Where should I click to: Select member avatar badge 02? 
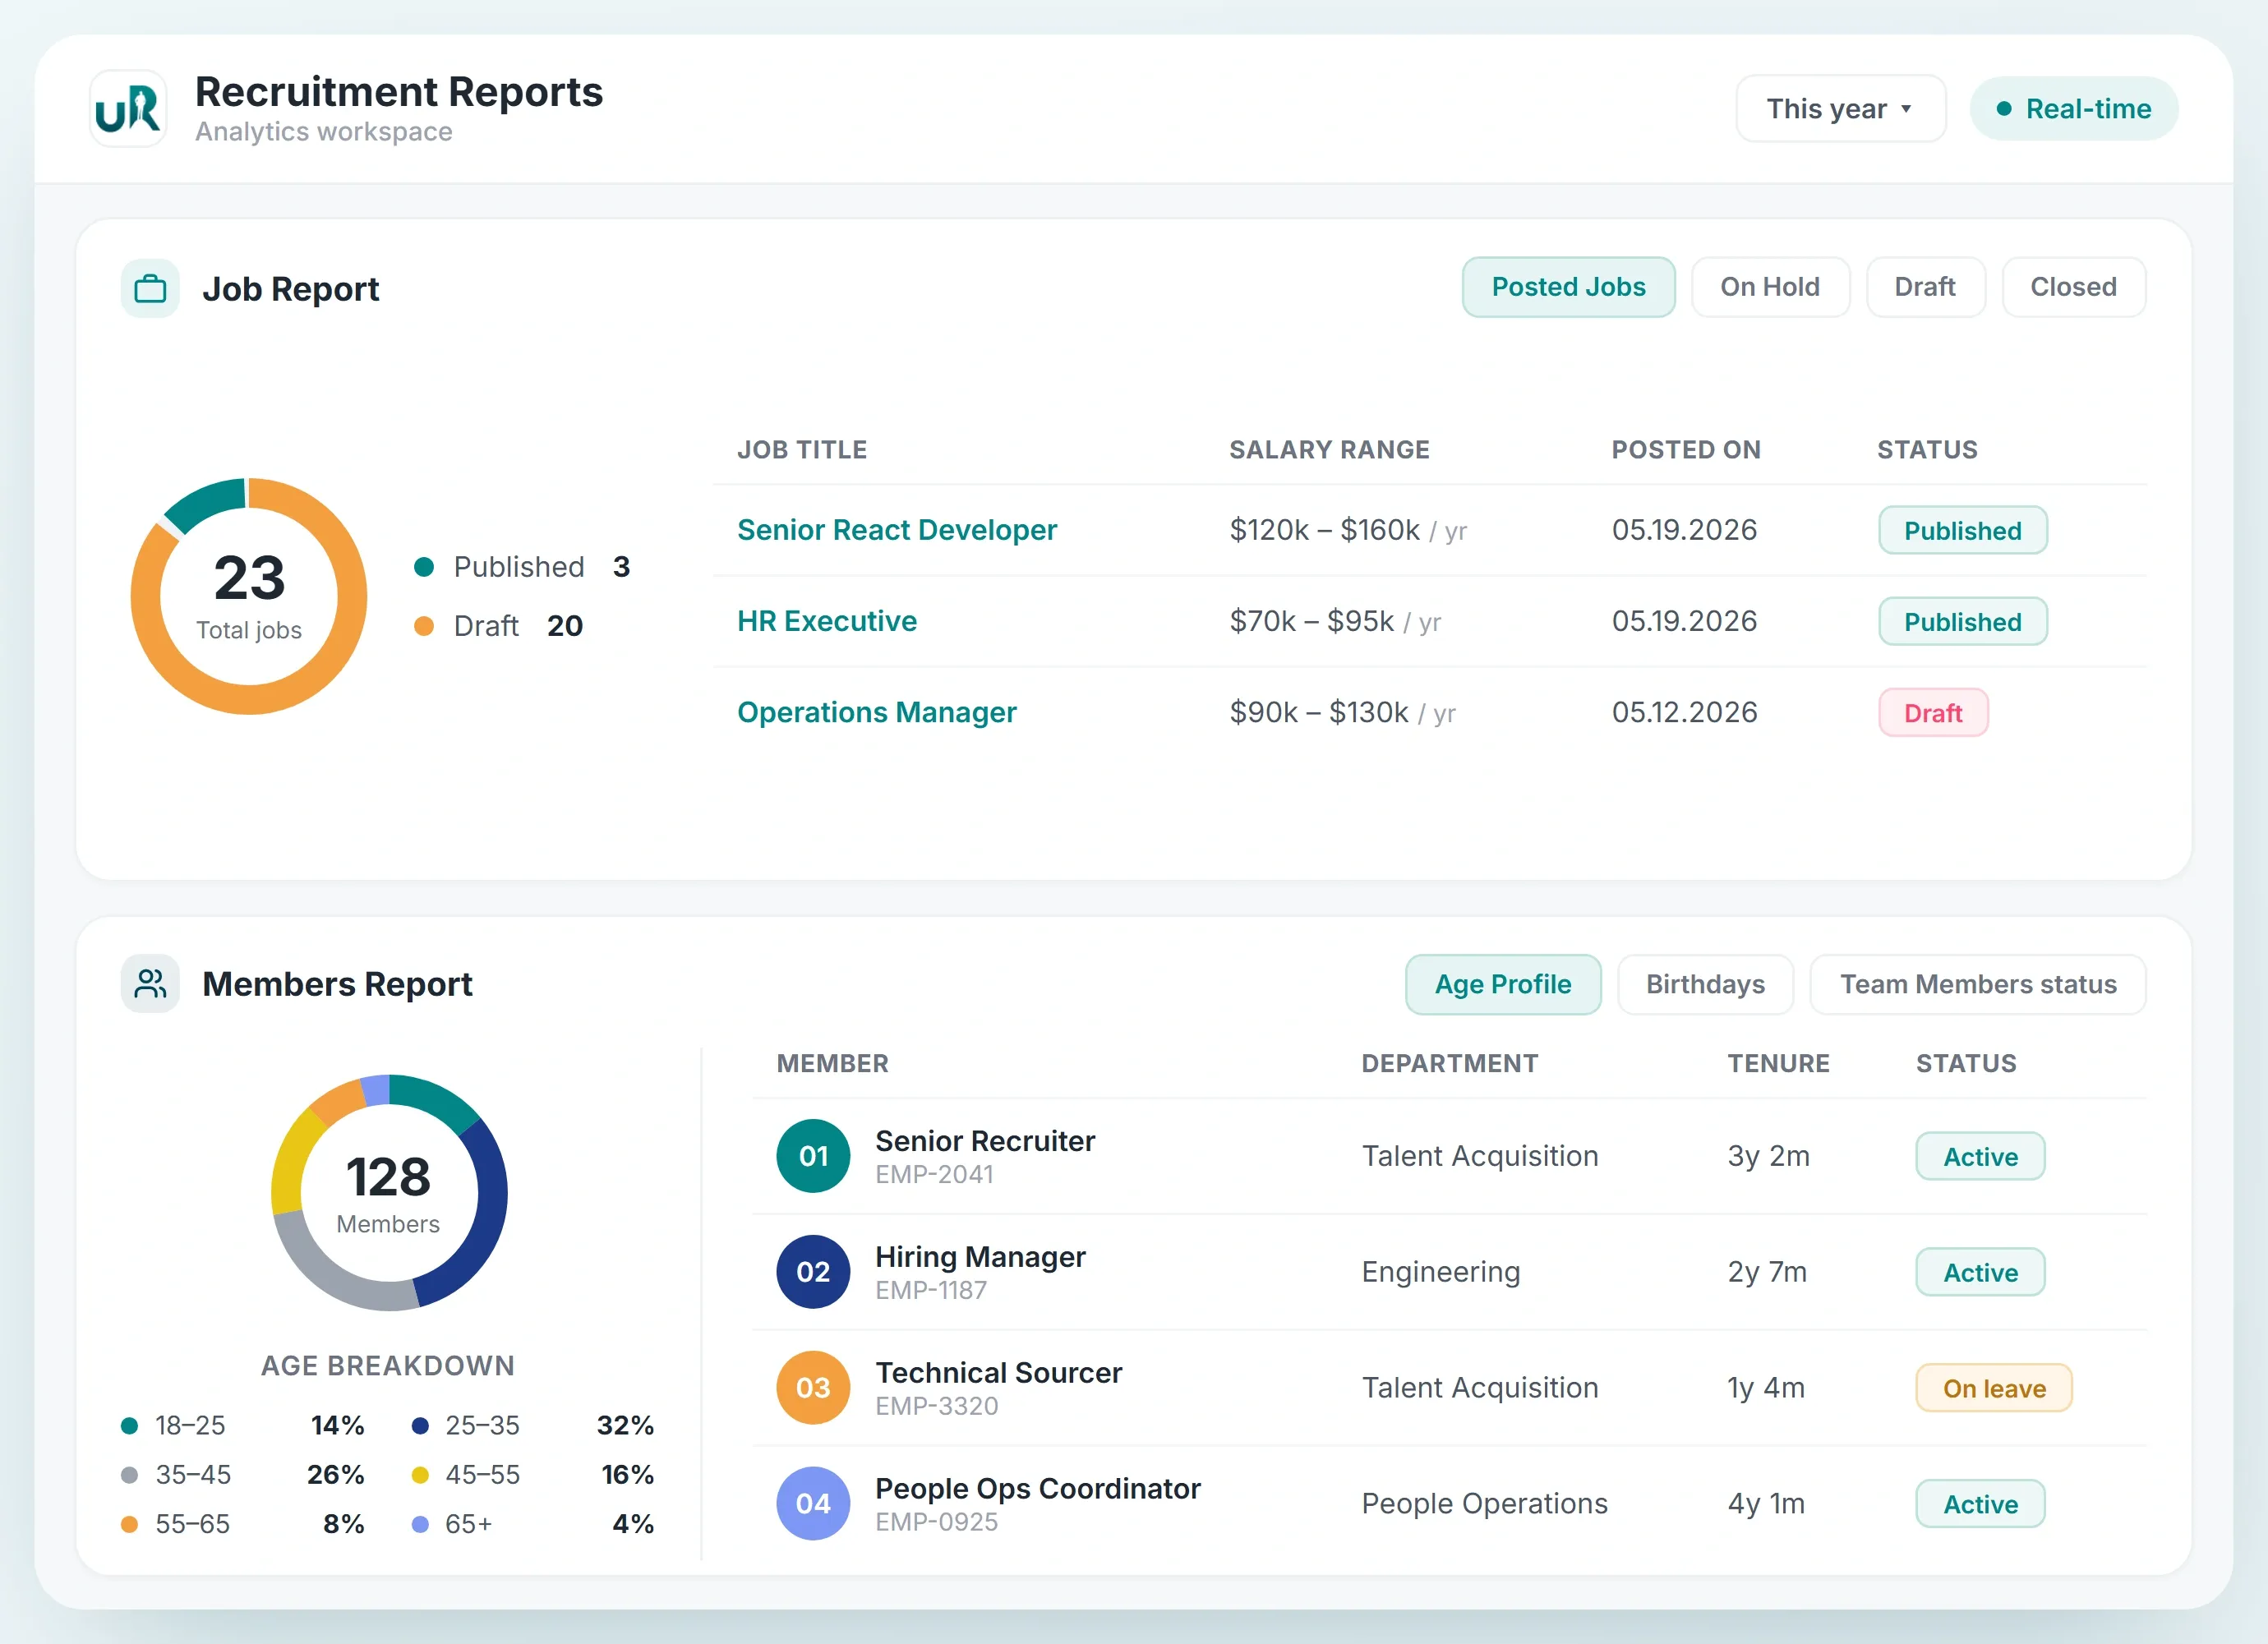(x=813, y=1272)
